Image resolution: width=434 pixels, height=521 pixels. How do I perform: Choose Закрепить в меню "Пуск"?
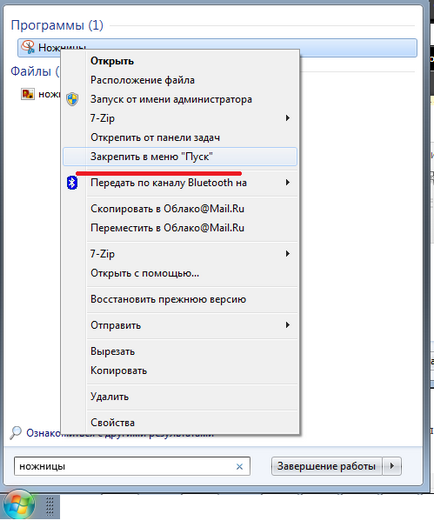pos(180,156)
